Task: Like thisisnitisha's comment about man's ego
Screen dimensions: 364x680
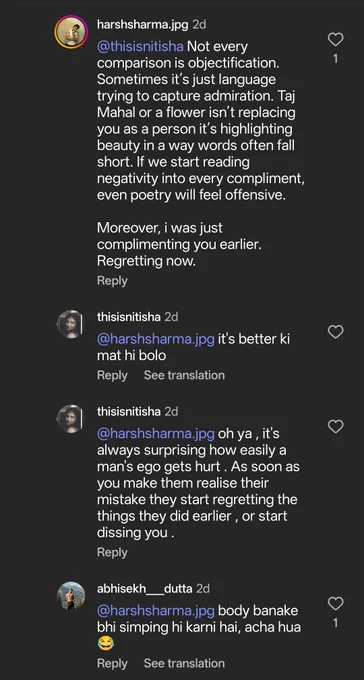Action: pos(335,426)
